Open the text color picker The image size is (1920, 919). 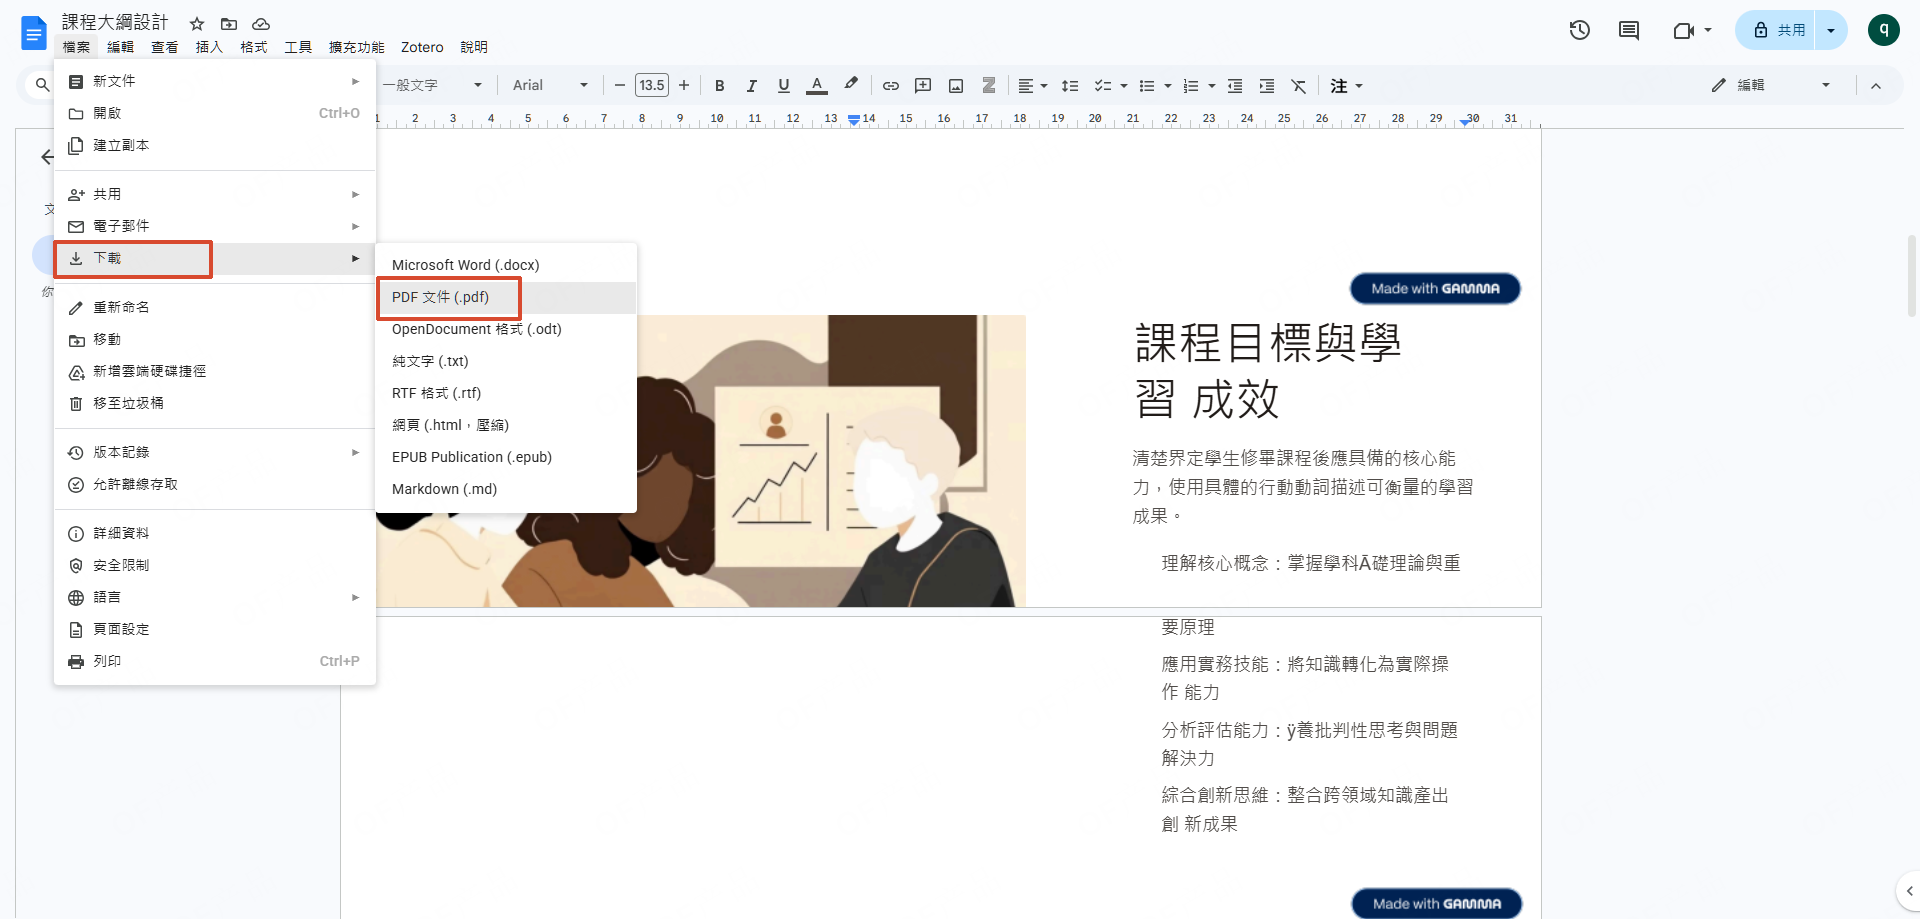tap(817, 85)
